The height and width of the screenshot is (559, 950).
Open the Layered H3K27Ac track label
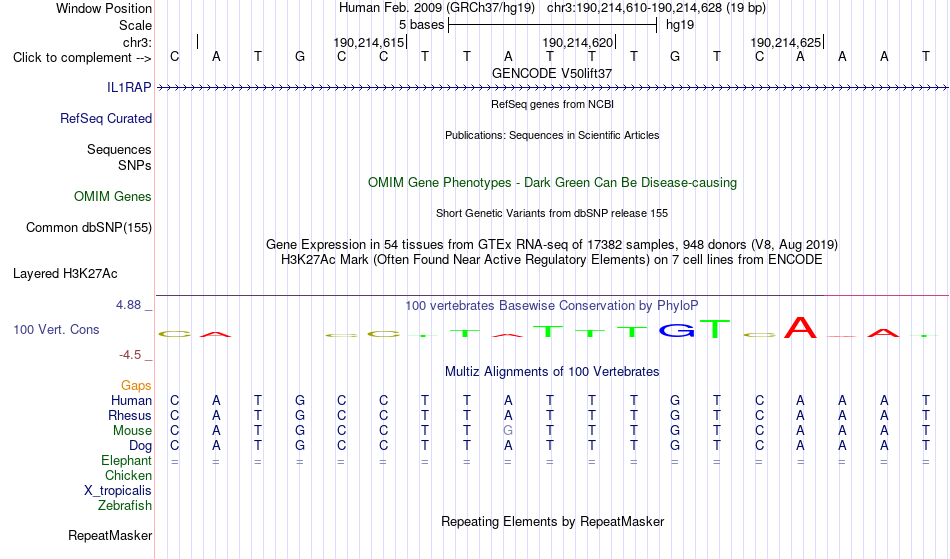pyautogui.click(x=65, y=273)
